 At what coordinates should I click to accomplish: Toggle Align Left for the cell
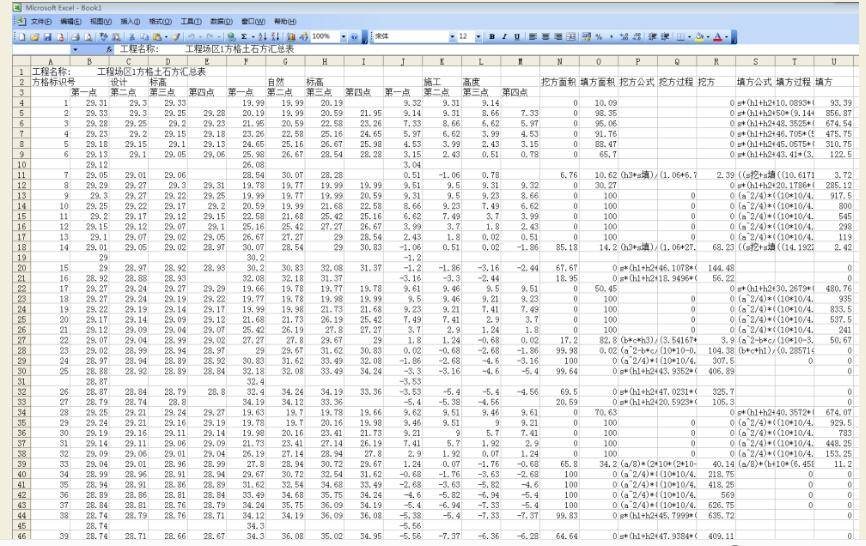pyautogui.click(x=533, y=36)
